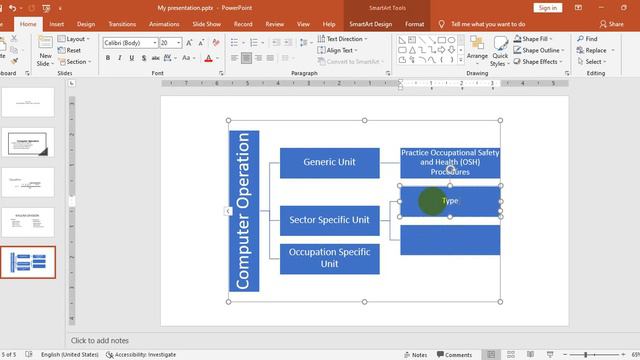Click the spell check status icon
The width and height of the screenshot is (640, 360).
(x=29, y=354)
